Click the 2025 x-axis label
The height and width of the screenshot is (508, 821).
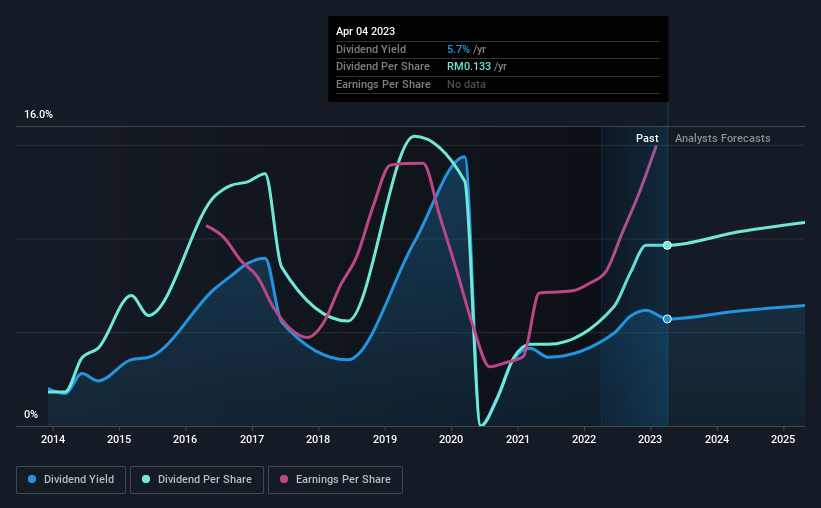(x=783, y=439)
